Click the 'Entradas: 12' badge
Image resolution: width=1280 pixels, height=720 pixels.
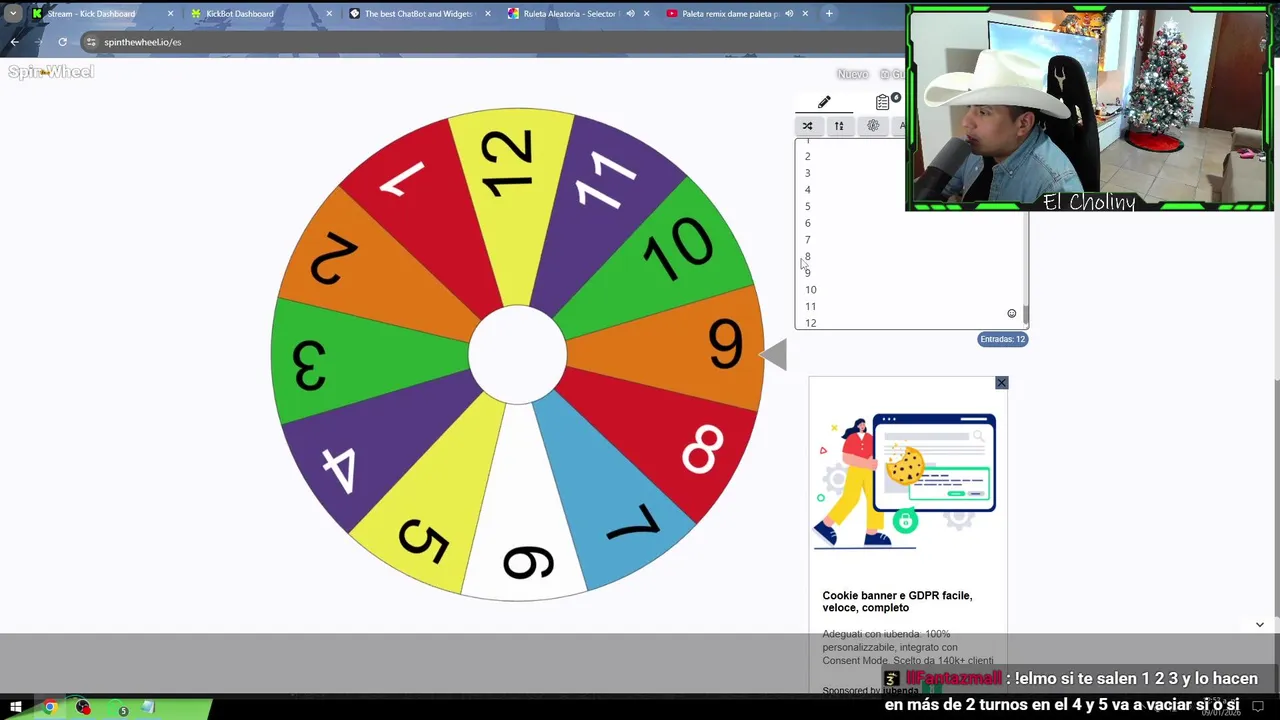[x=1002, y=339]
